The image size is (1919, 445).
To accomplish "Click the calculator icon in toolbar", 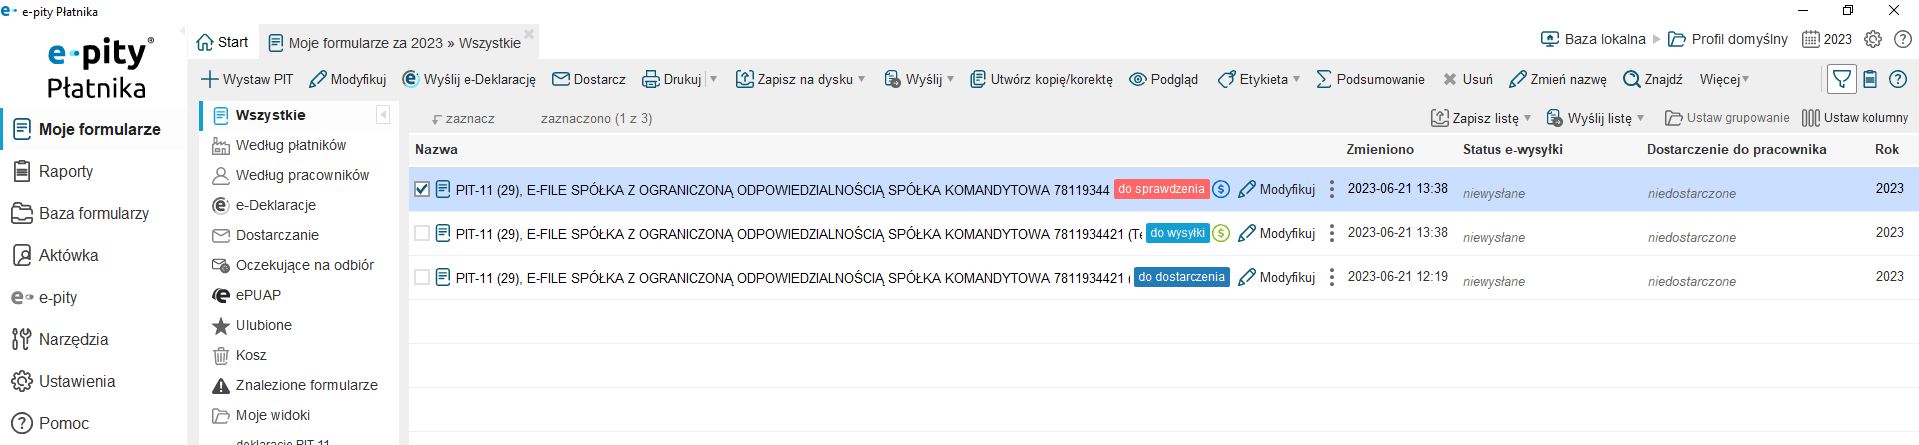I will 1870,79.
